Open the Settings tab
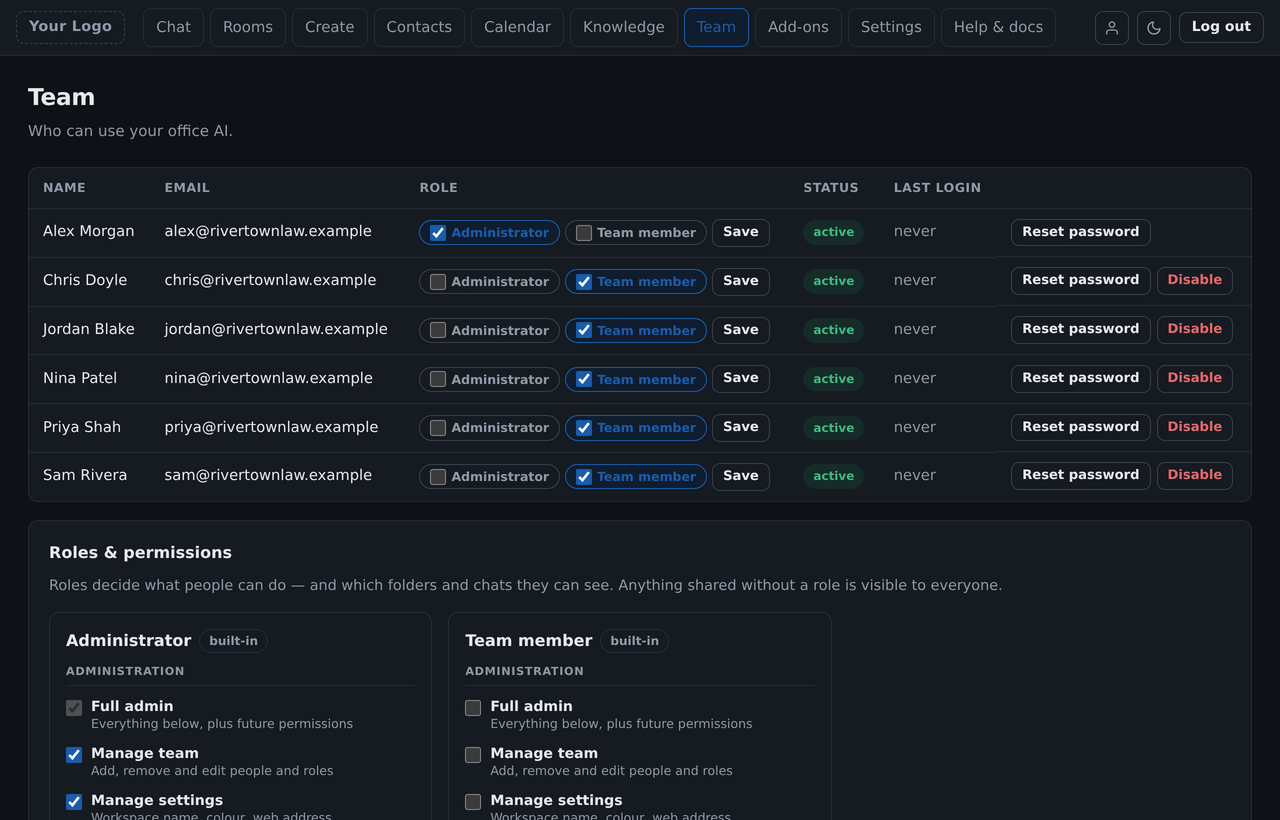 click(x=891, y=27)
